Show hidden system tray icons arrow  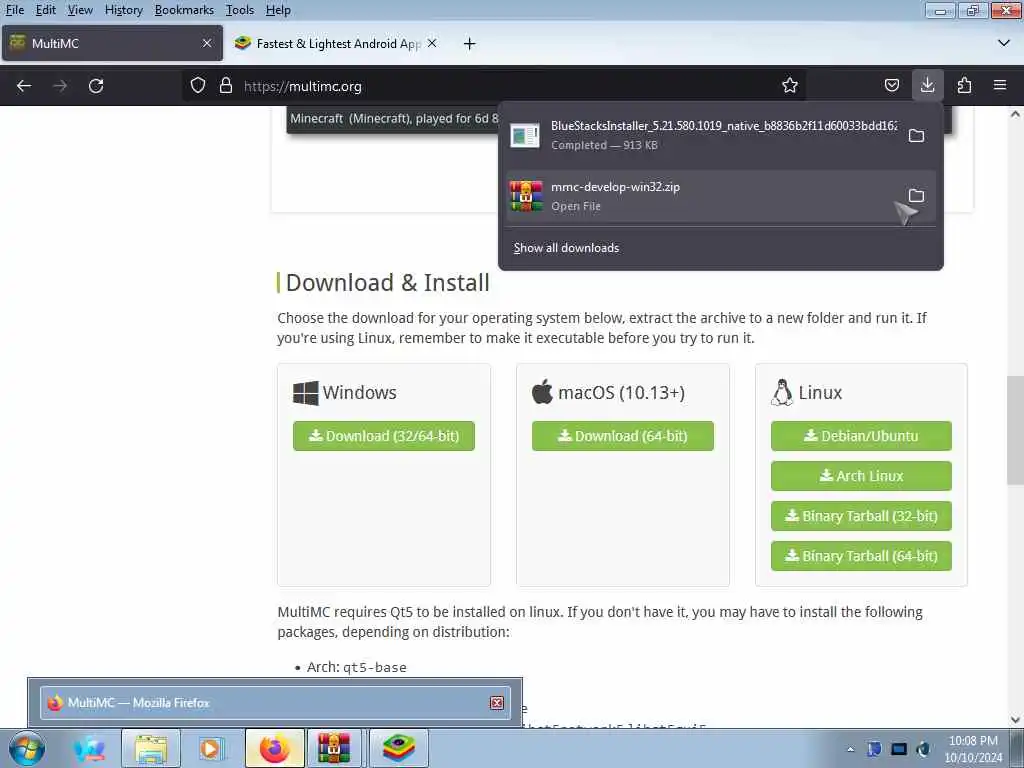pos(850,749)
